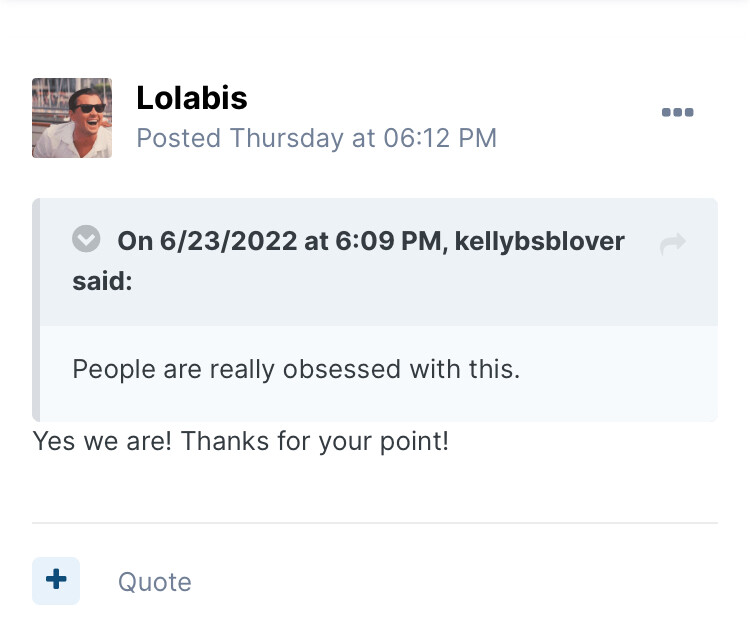Click the go-to-original-post arrow in quote
Screen dimensions: 750x630
click(673, 243)
